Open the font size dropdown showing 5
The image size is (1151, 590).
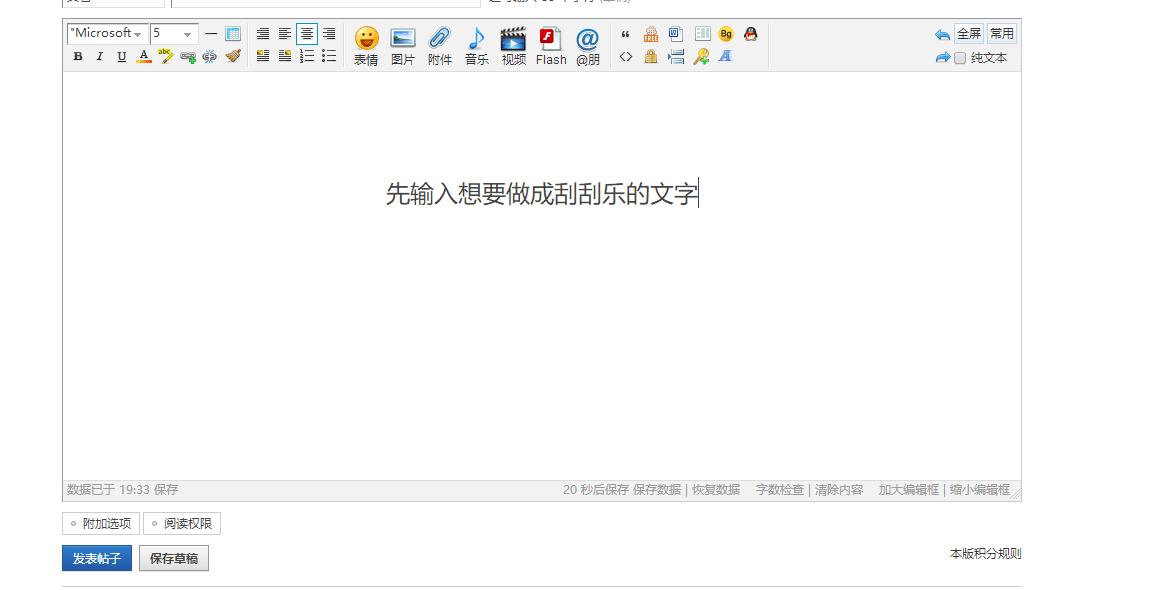(x=174, y=34)
